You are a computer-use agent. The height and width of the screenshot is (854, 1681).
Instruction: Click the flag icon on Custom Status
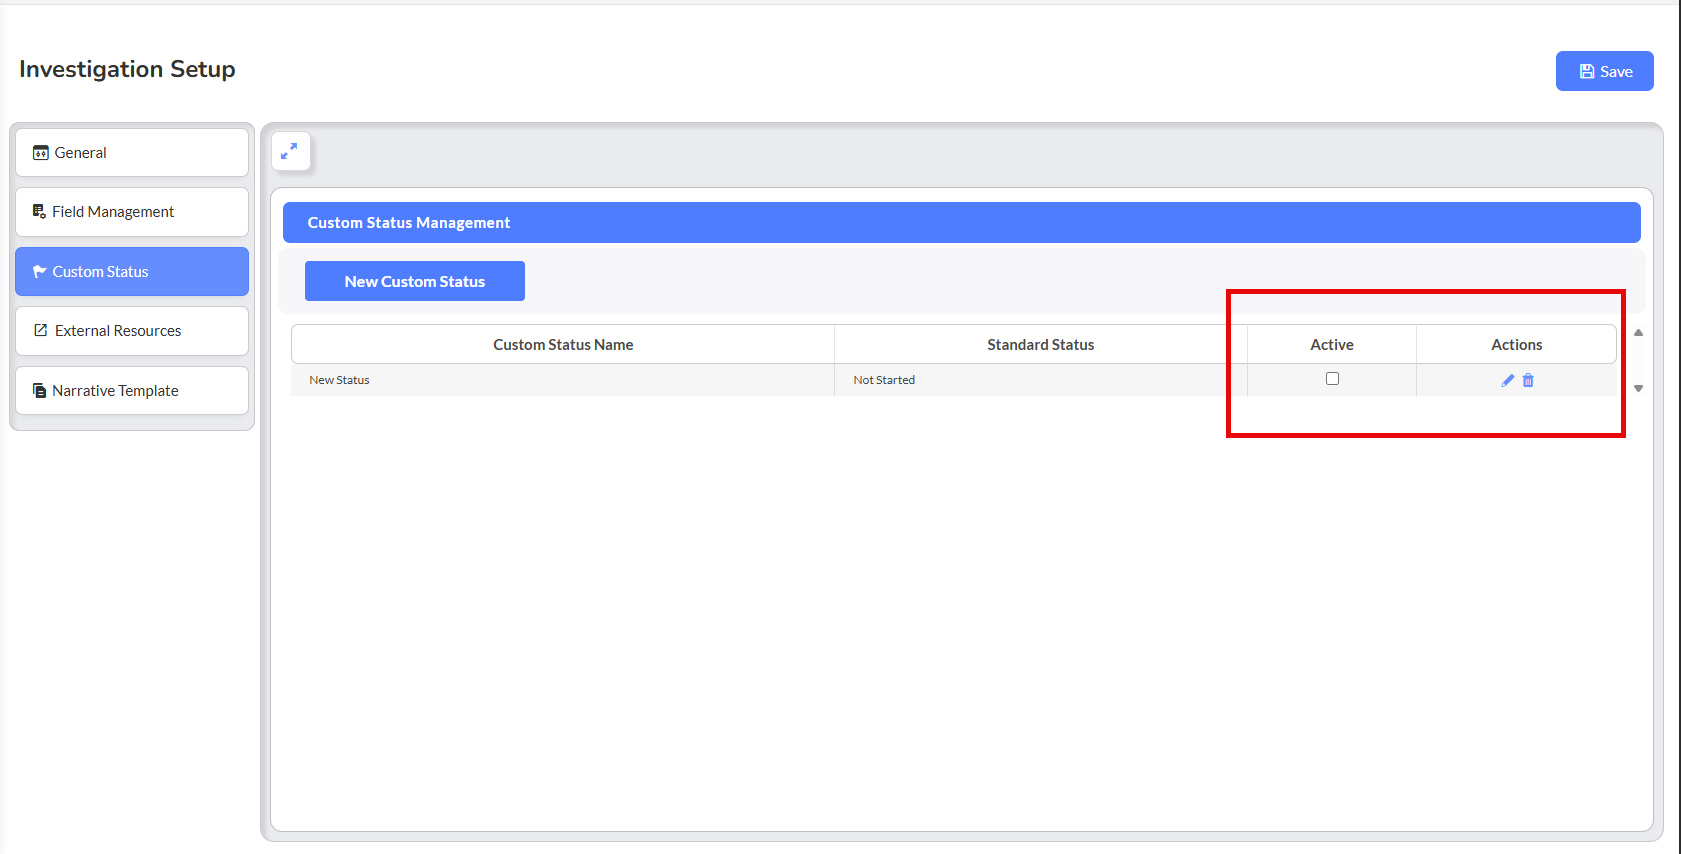tap(40, 272)
